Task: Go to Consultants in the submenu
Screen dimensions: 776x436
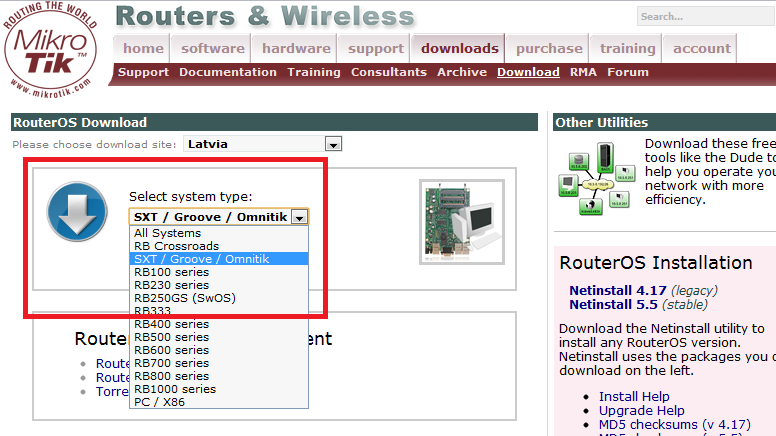Action: pyautogui.click(x=388, y=72)
